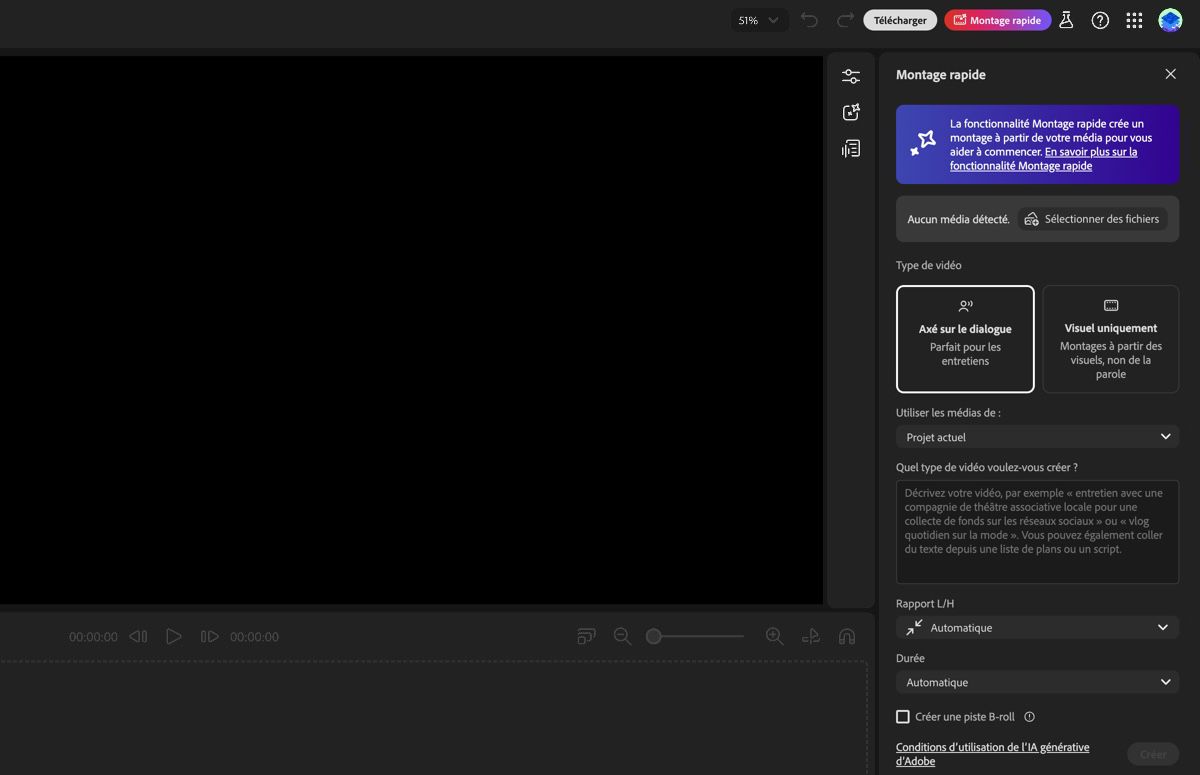Click the Créer button
This screenshot has height=775, width=1200.
pos(1153,754)
